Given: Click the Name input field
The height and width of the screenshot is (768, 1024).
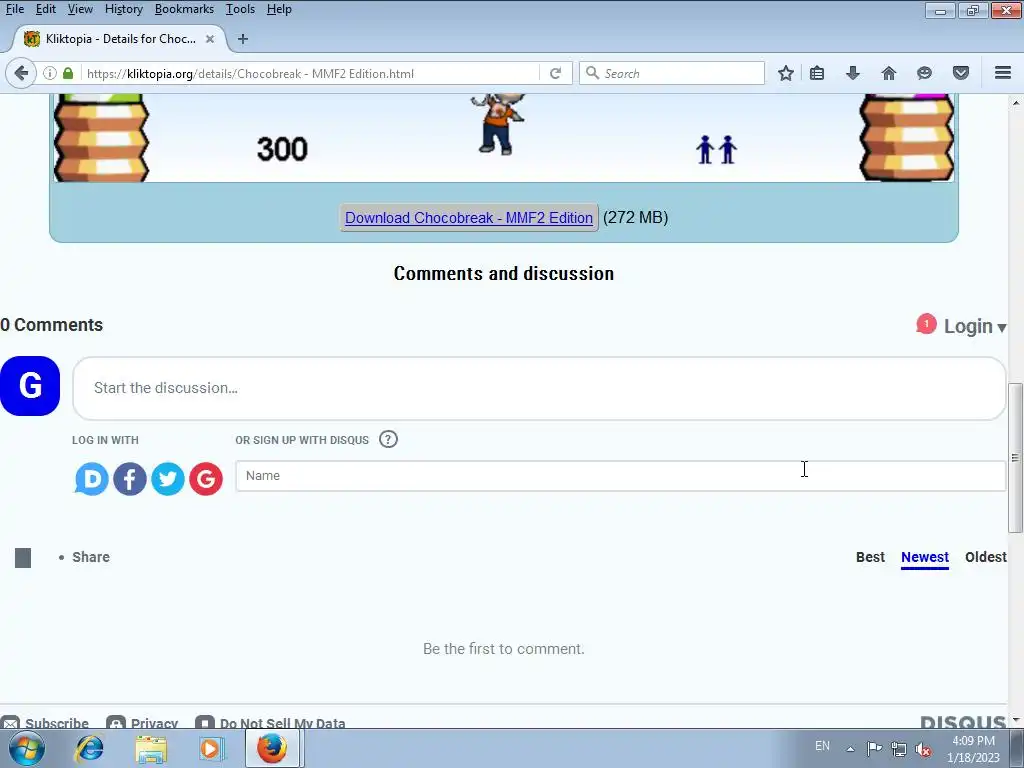Looking at the screenshot, I should 620,475.
